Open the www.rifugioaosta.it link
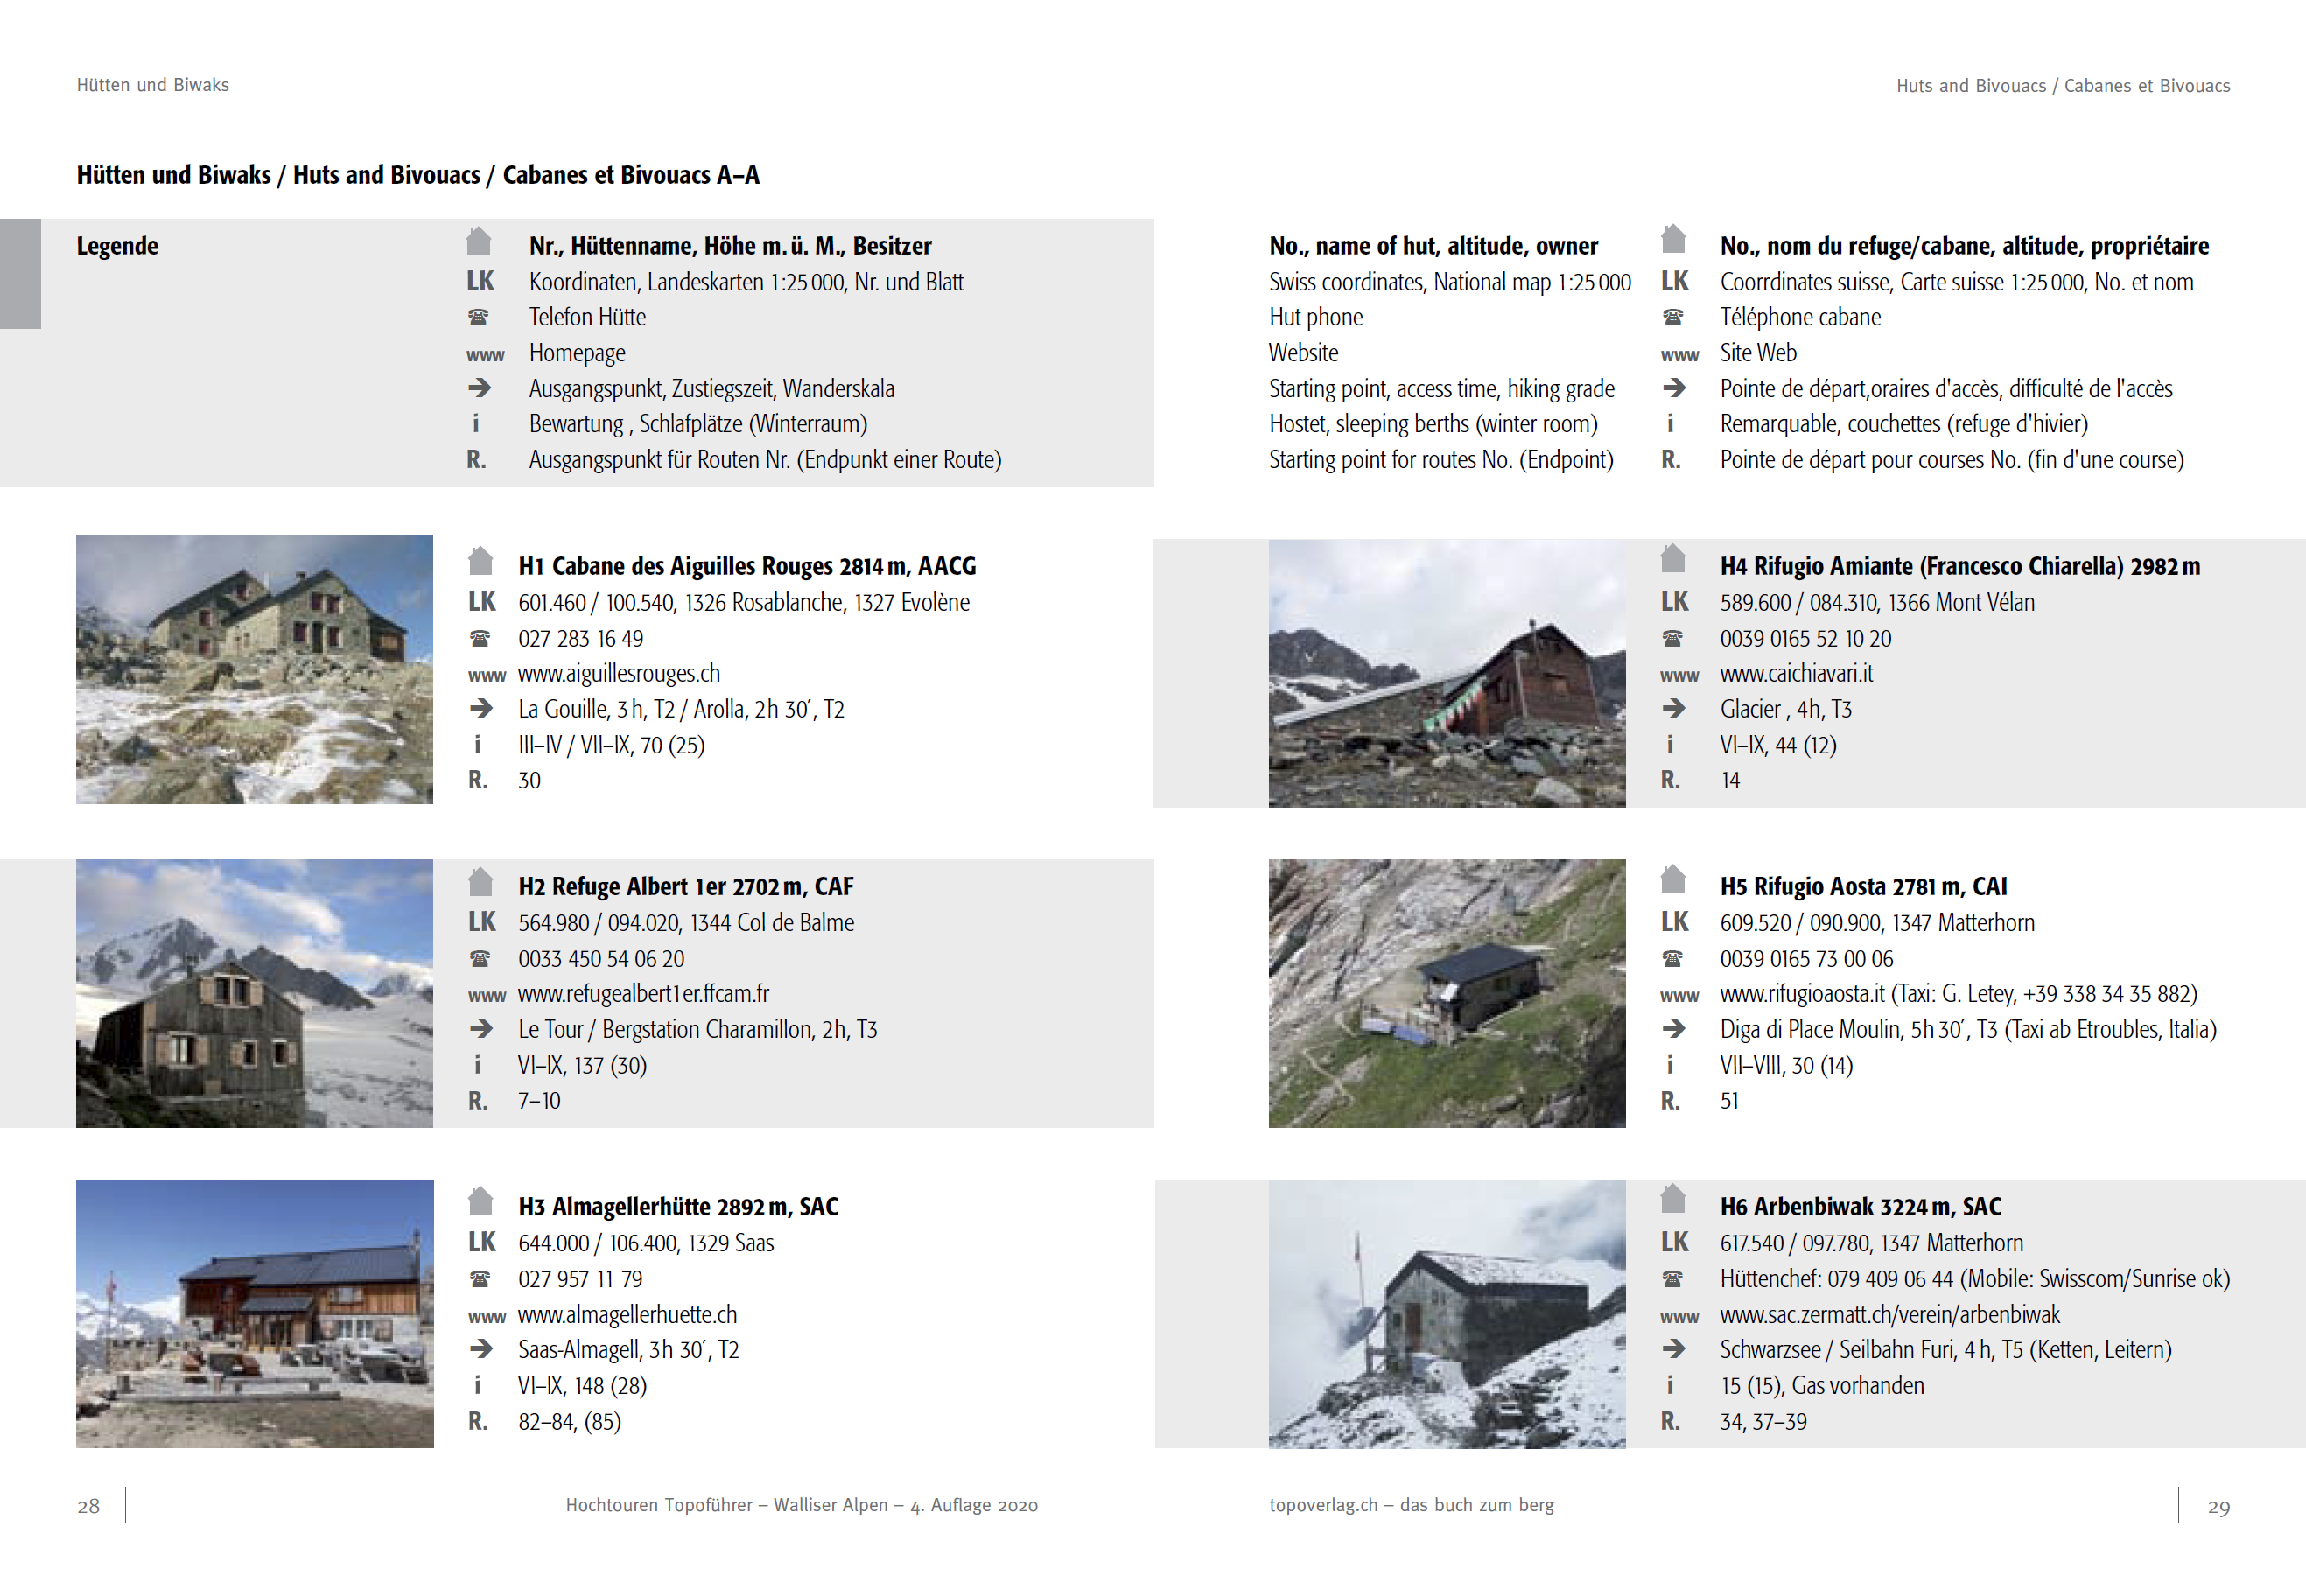 pyautogui.click(x=1802, y=993)
